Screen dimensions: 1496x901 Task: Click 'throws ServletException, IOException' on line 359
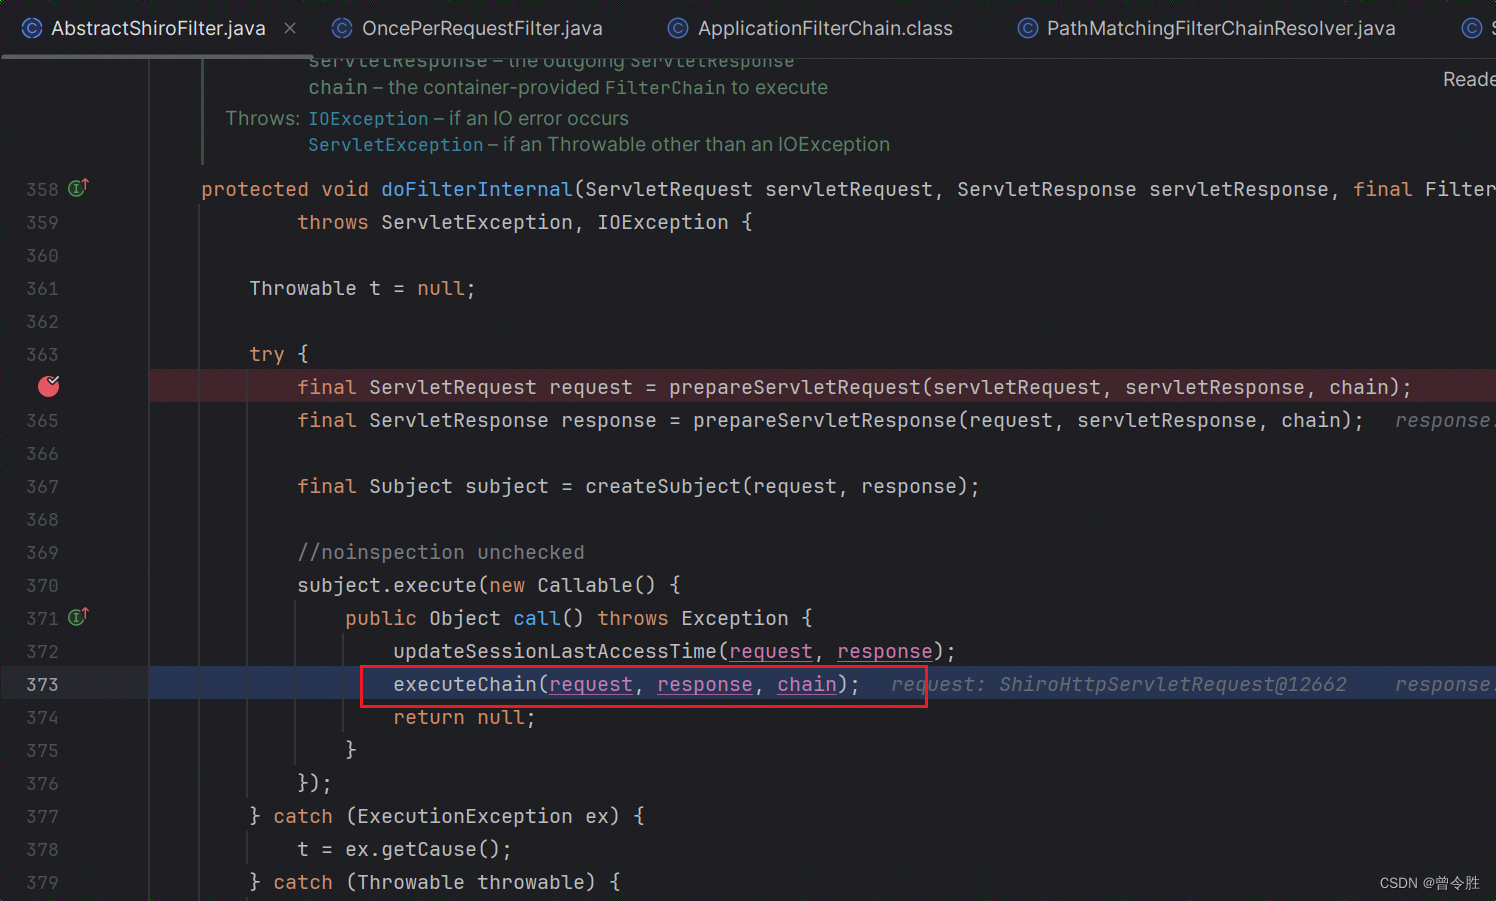[513, 222]
